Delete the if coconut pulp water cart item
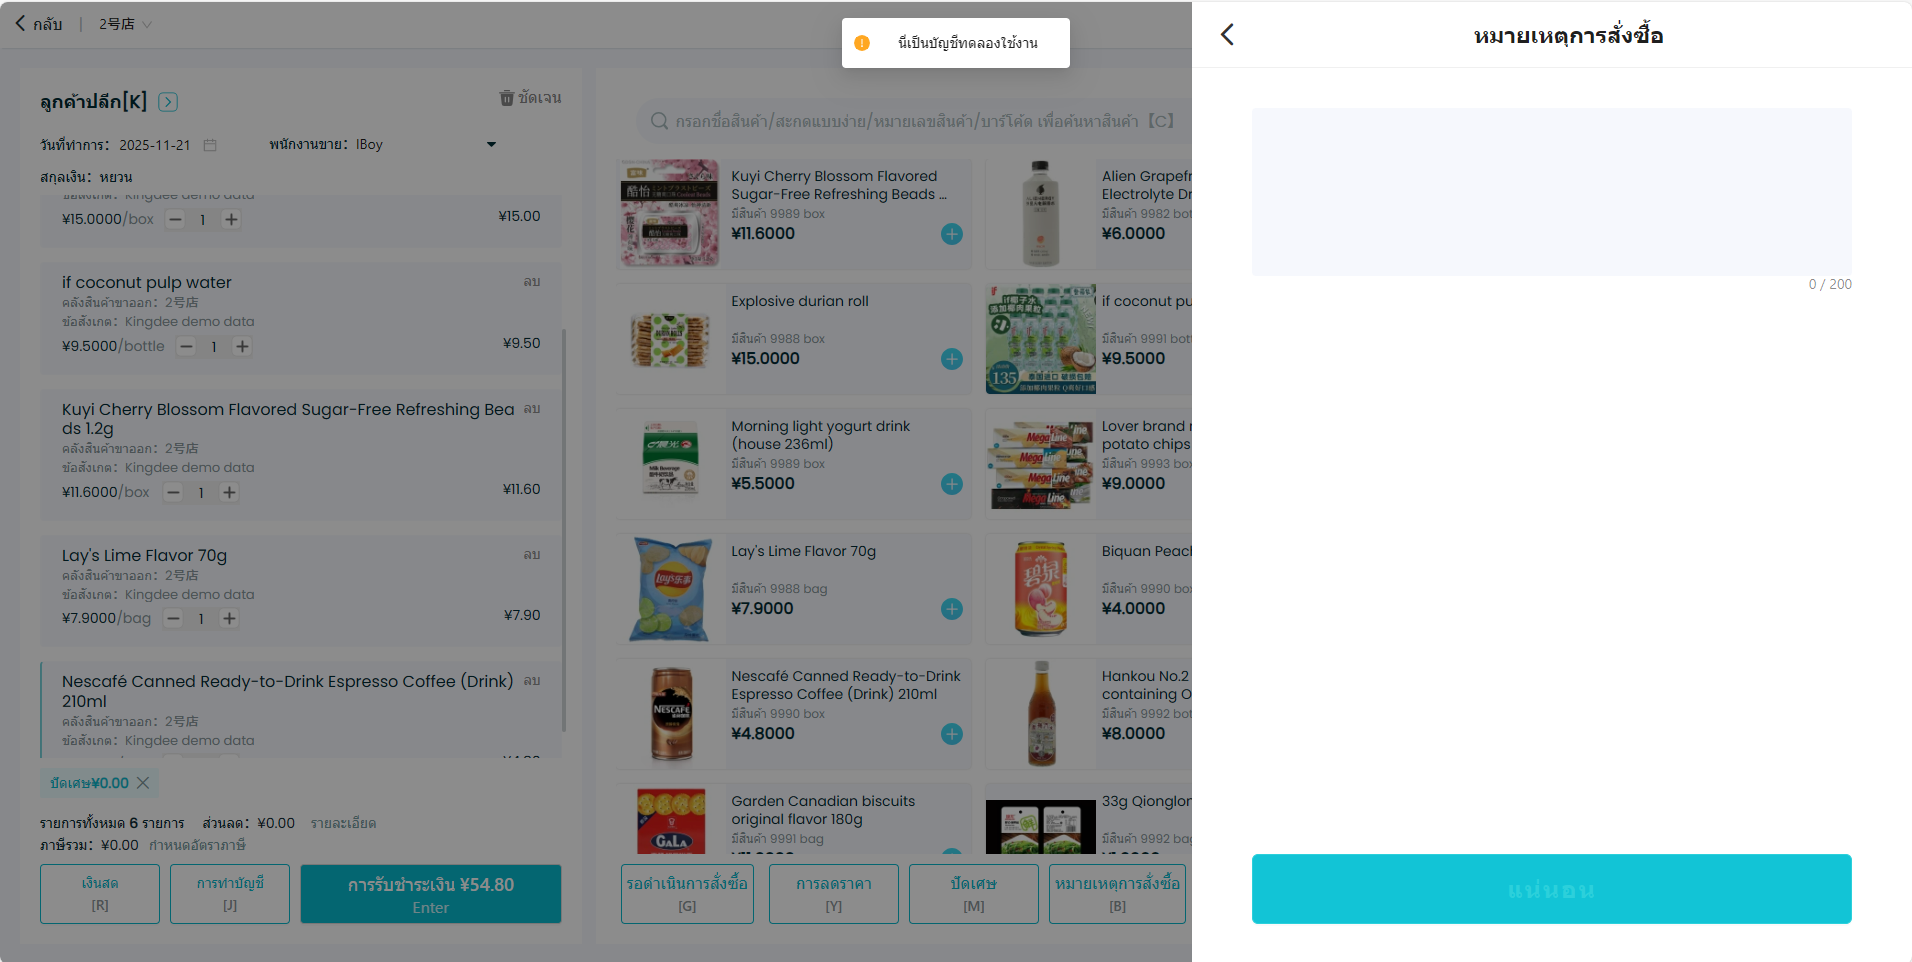1912x962 pixels. coord(532,282)
